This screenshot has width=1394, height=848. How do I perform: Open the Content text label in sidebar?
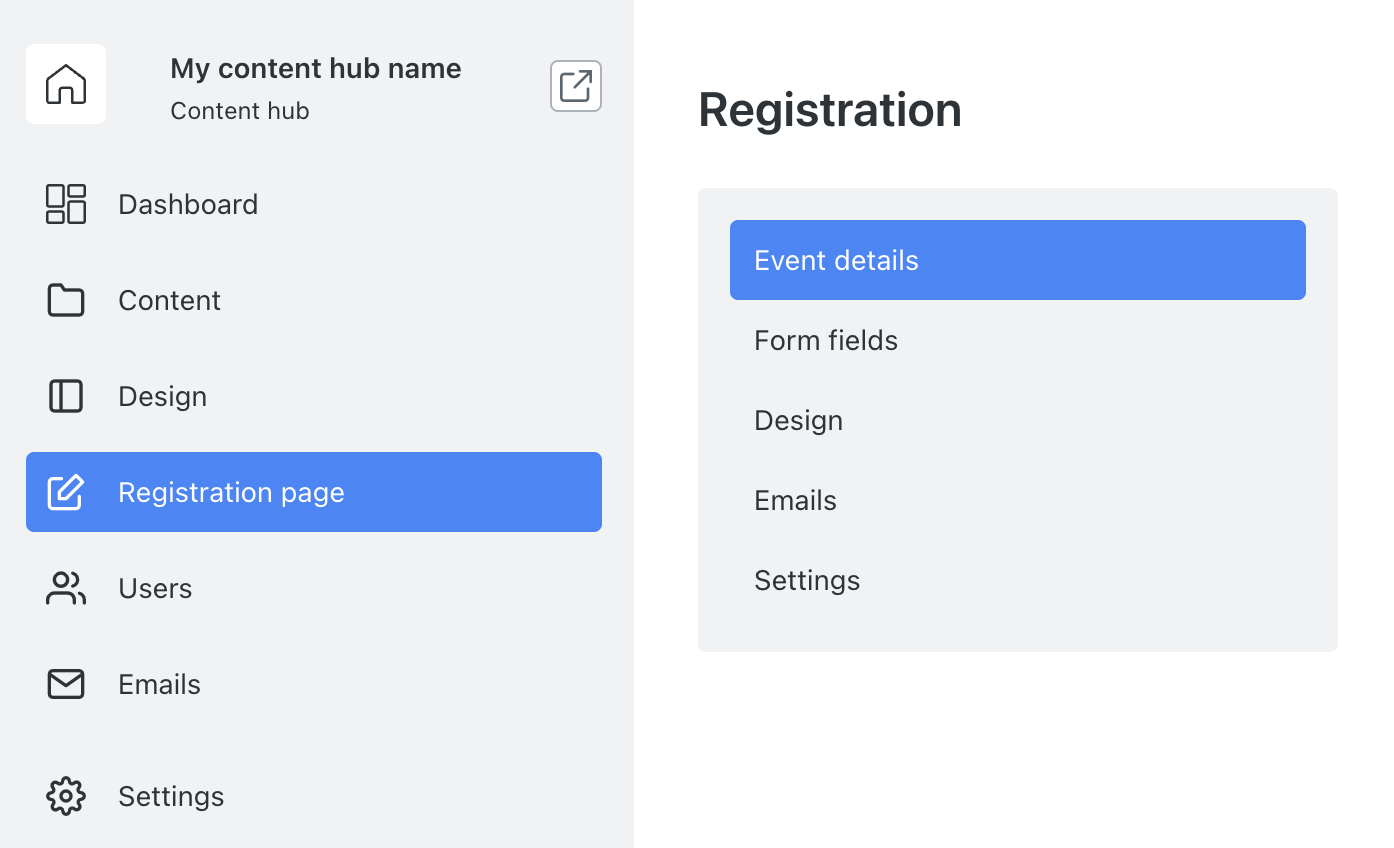click(169, 300)
